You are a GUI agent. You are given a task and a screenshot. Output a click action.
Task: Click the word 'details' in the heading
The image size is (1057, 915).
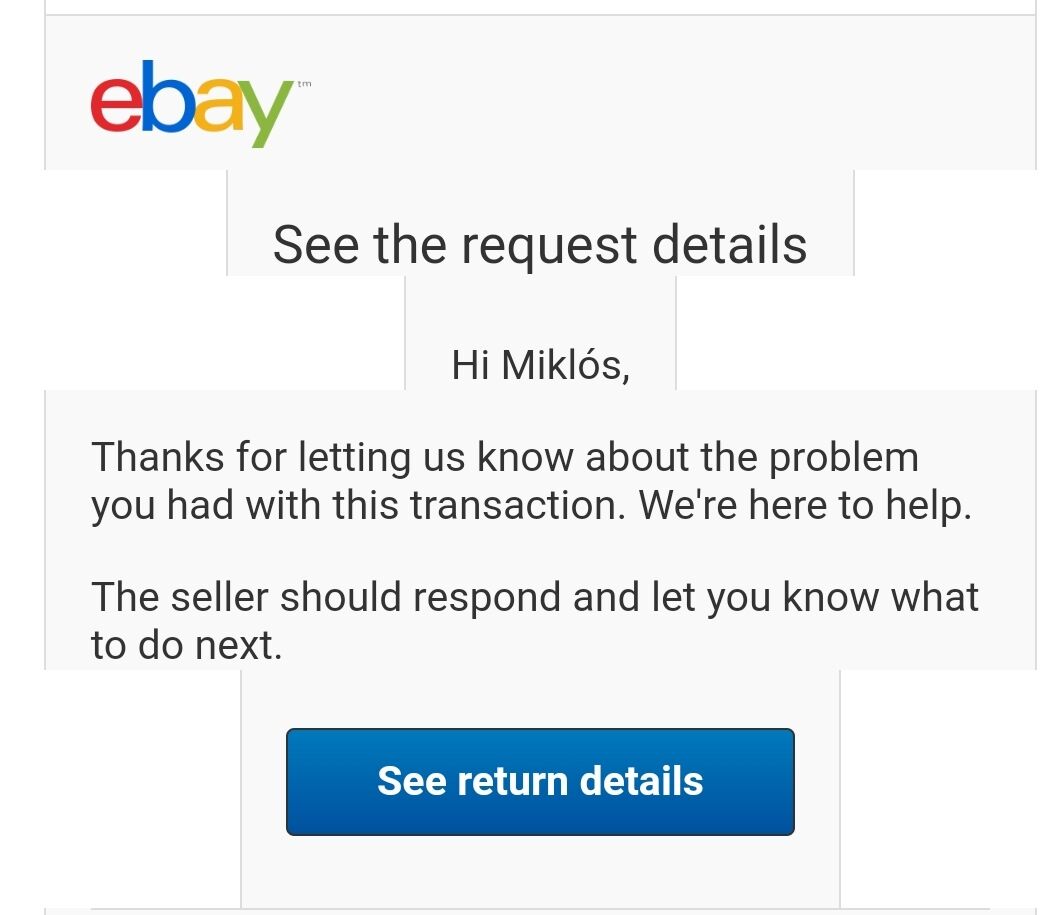point(729,244)
